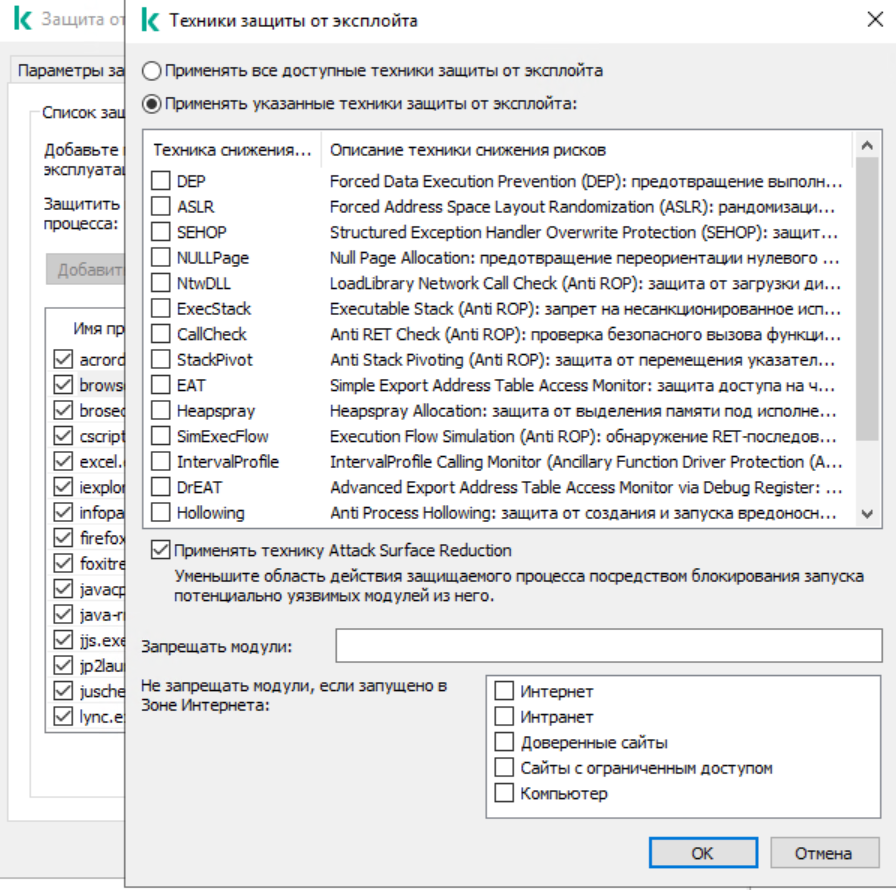This screenshot has height=890, width=896.
Task: Close the exploit techniques dialog
Action: click(875, 20)
